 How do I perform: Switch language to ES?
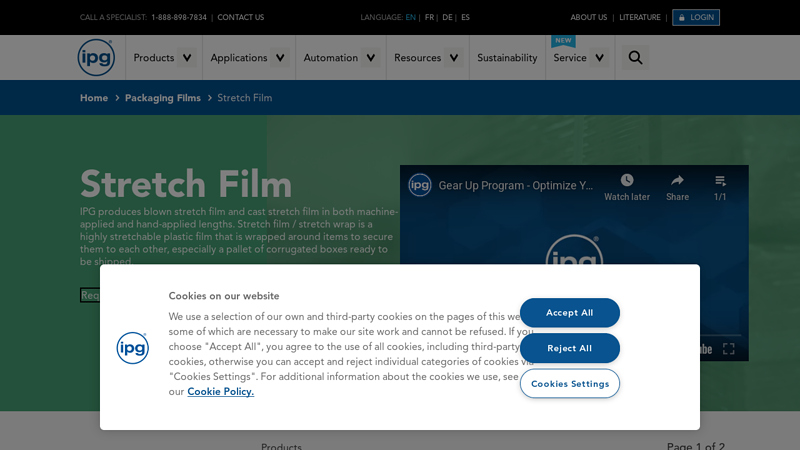pyautogui.click(x=465, y=17)
